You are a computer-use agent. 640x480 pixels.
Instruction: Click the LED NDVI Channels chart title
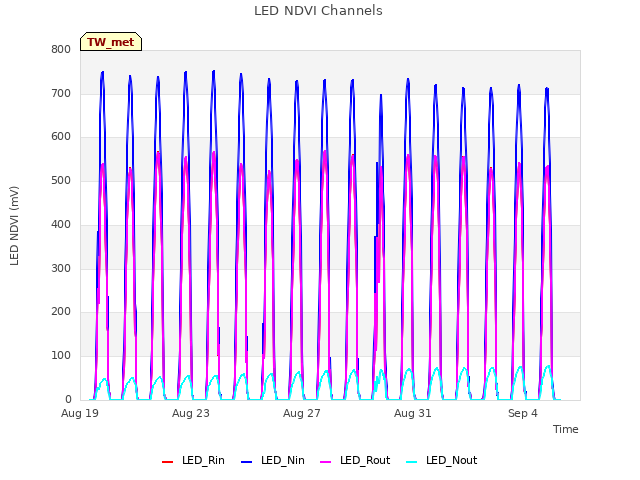(318, 11)
